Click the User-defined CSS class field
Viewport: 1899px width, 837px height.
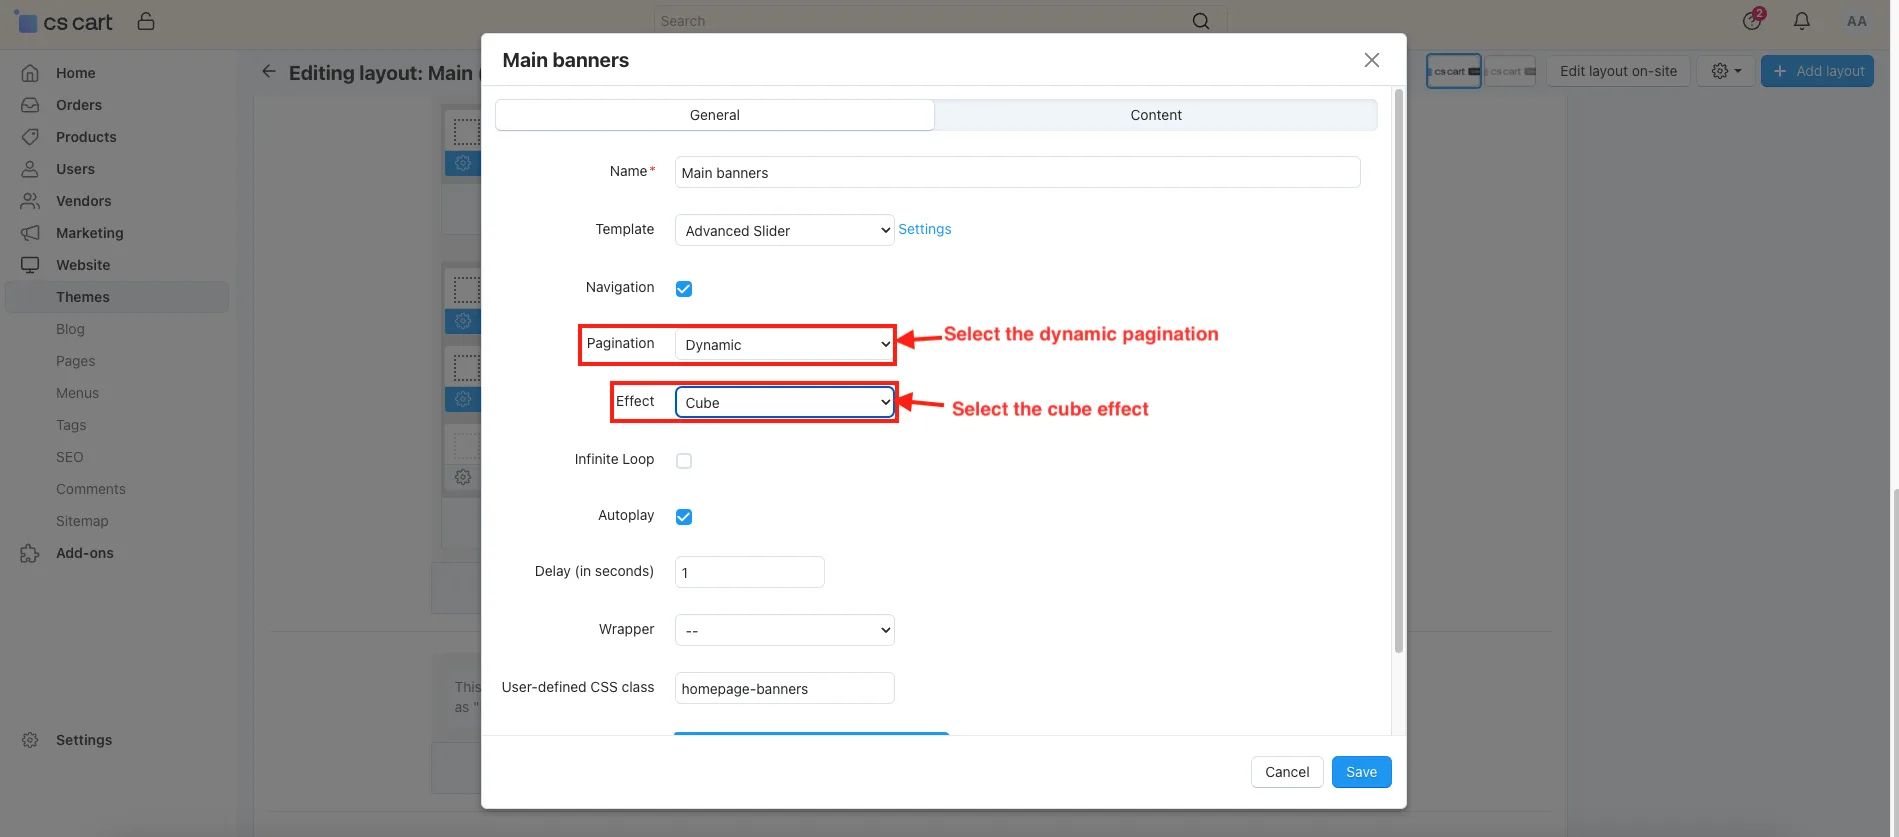pos(785,688)
